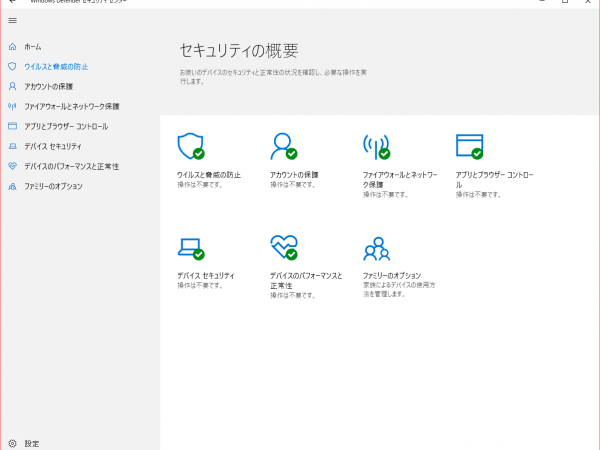Image resolution: width=600 pixels, height=450 pixels.
Task: Click the family tile description text
Action: (x=399, y=290)
